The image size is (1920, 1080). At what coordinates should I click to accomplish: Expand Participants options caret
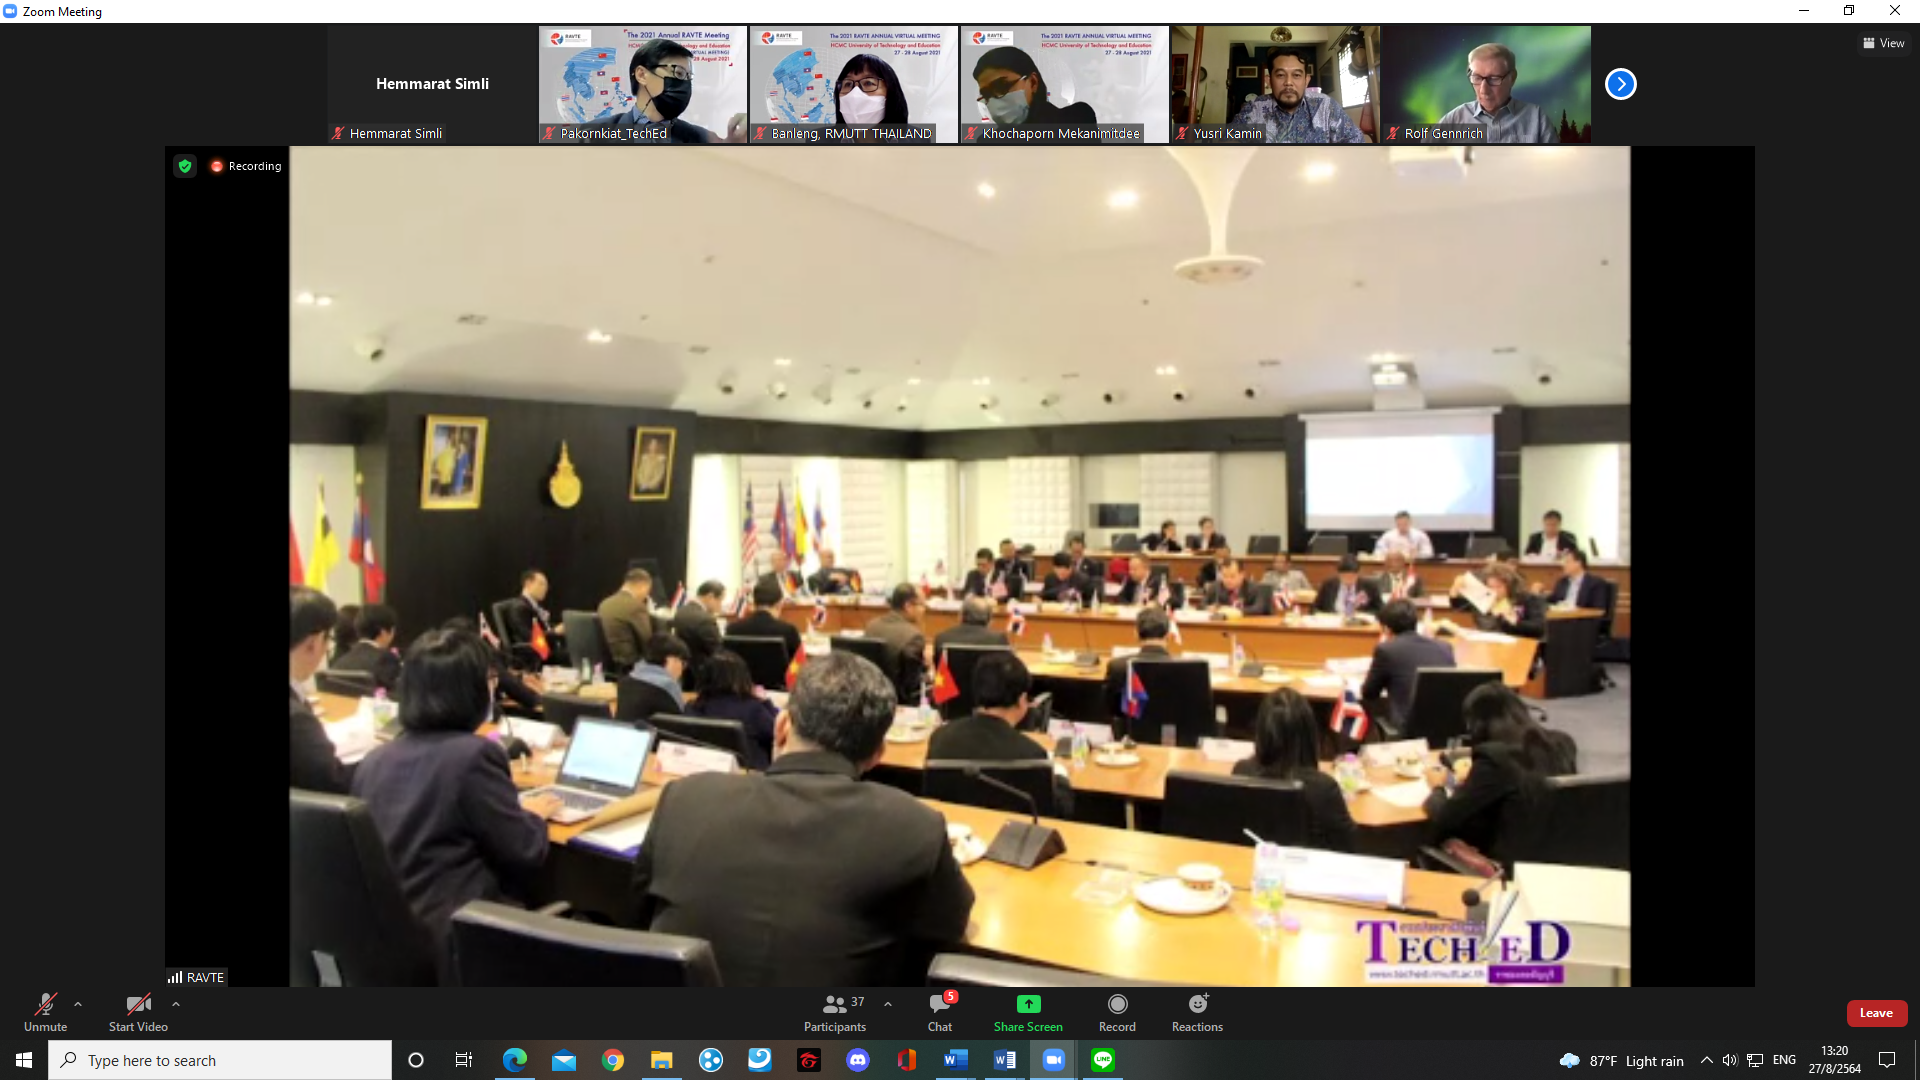pos(888,1004)
